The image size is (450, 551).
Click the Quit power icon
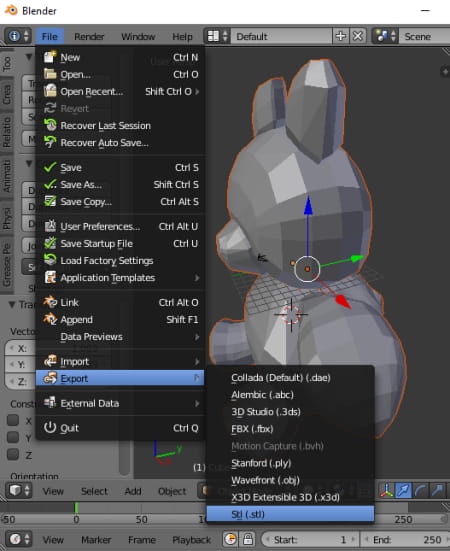coord(50,428)
